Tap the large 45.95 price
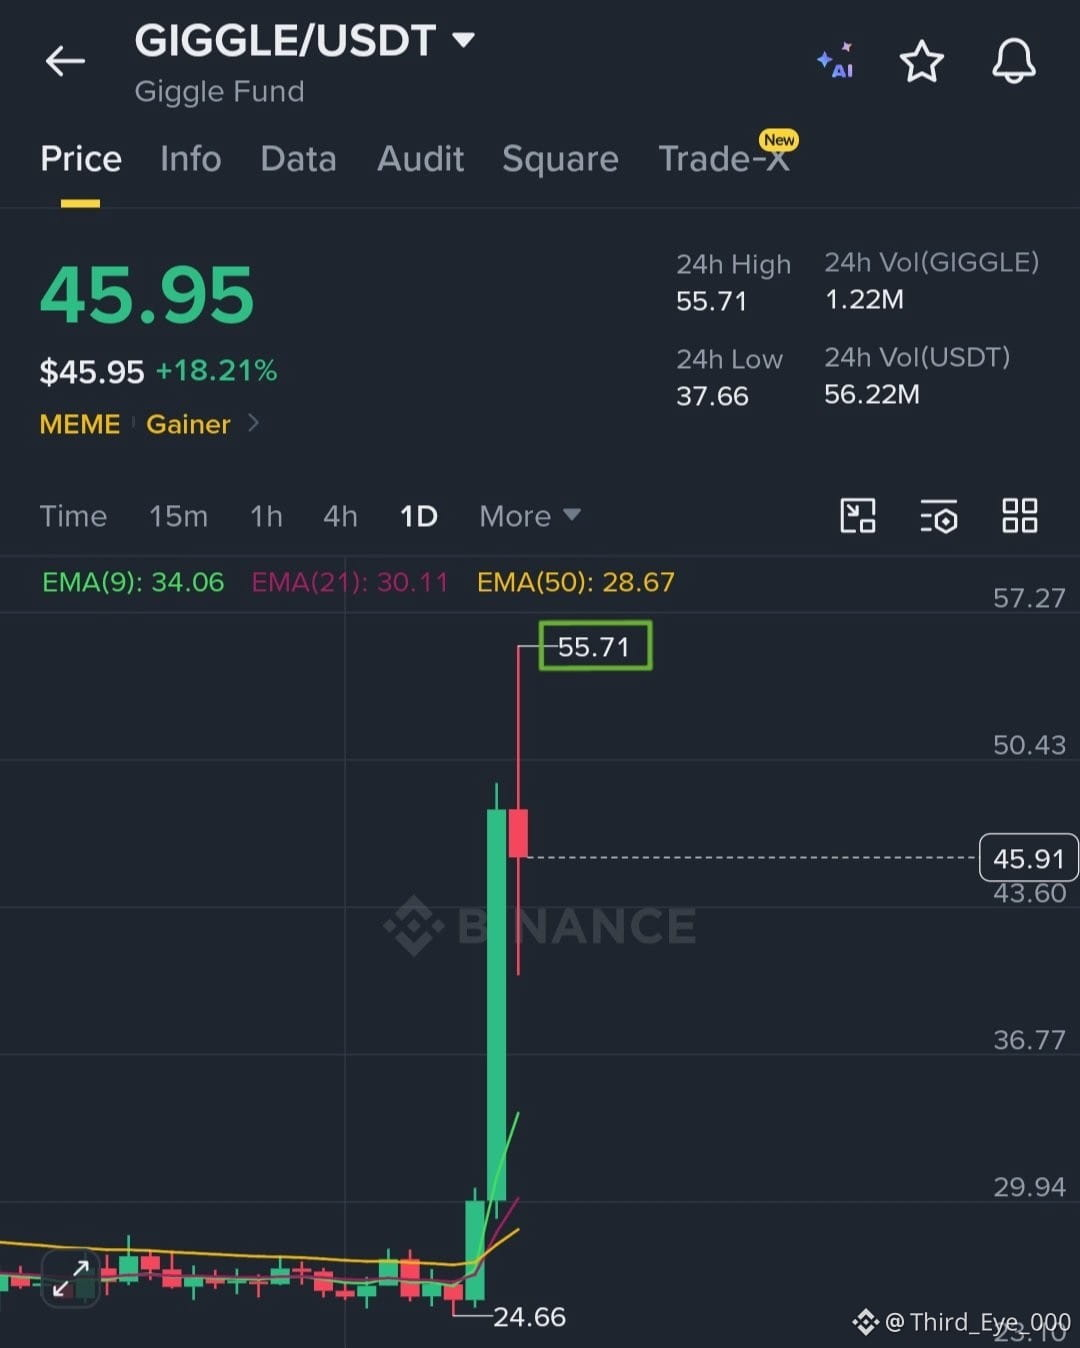 [147, 296]
